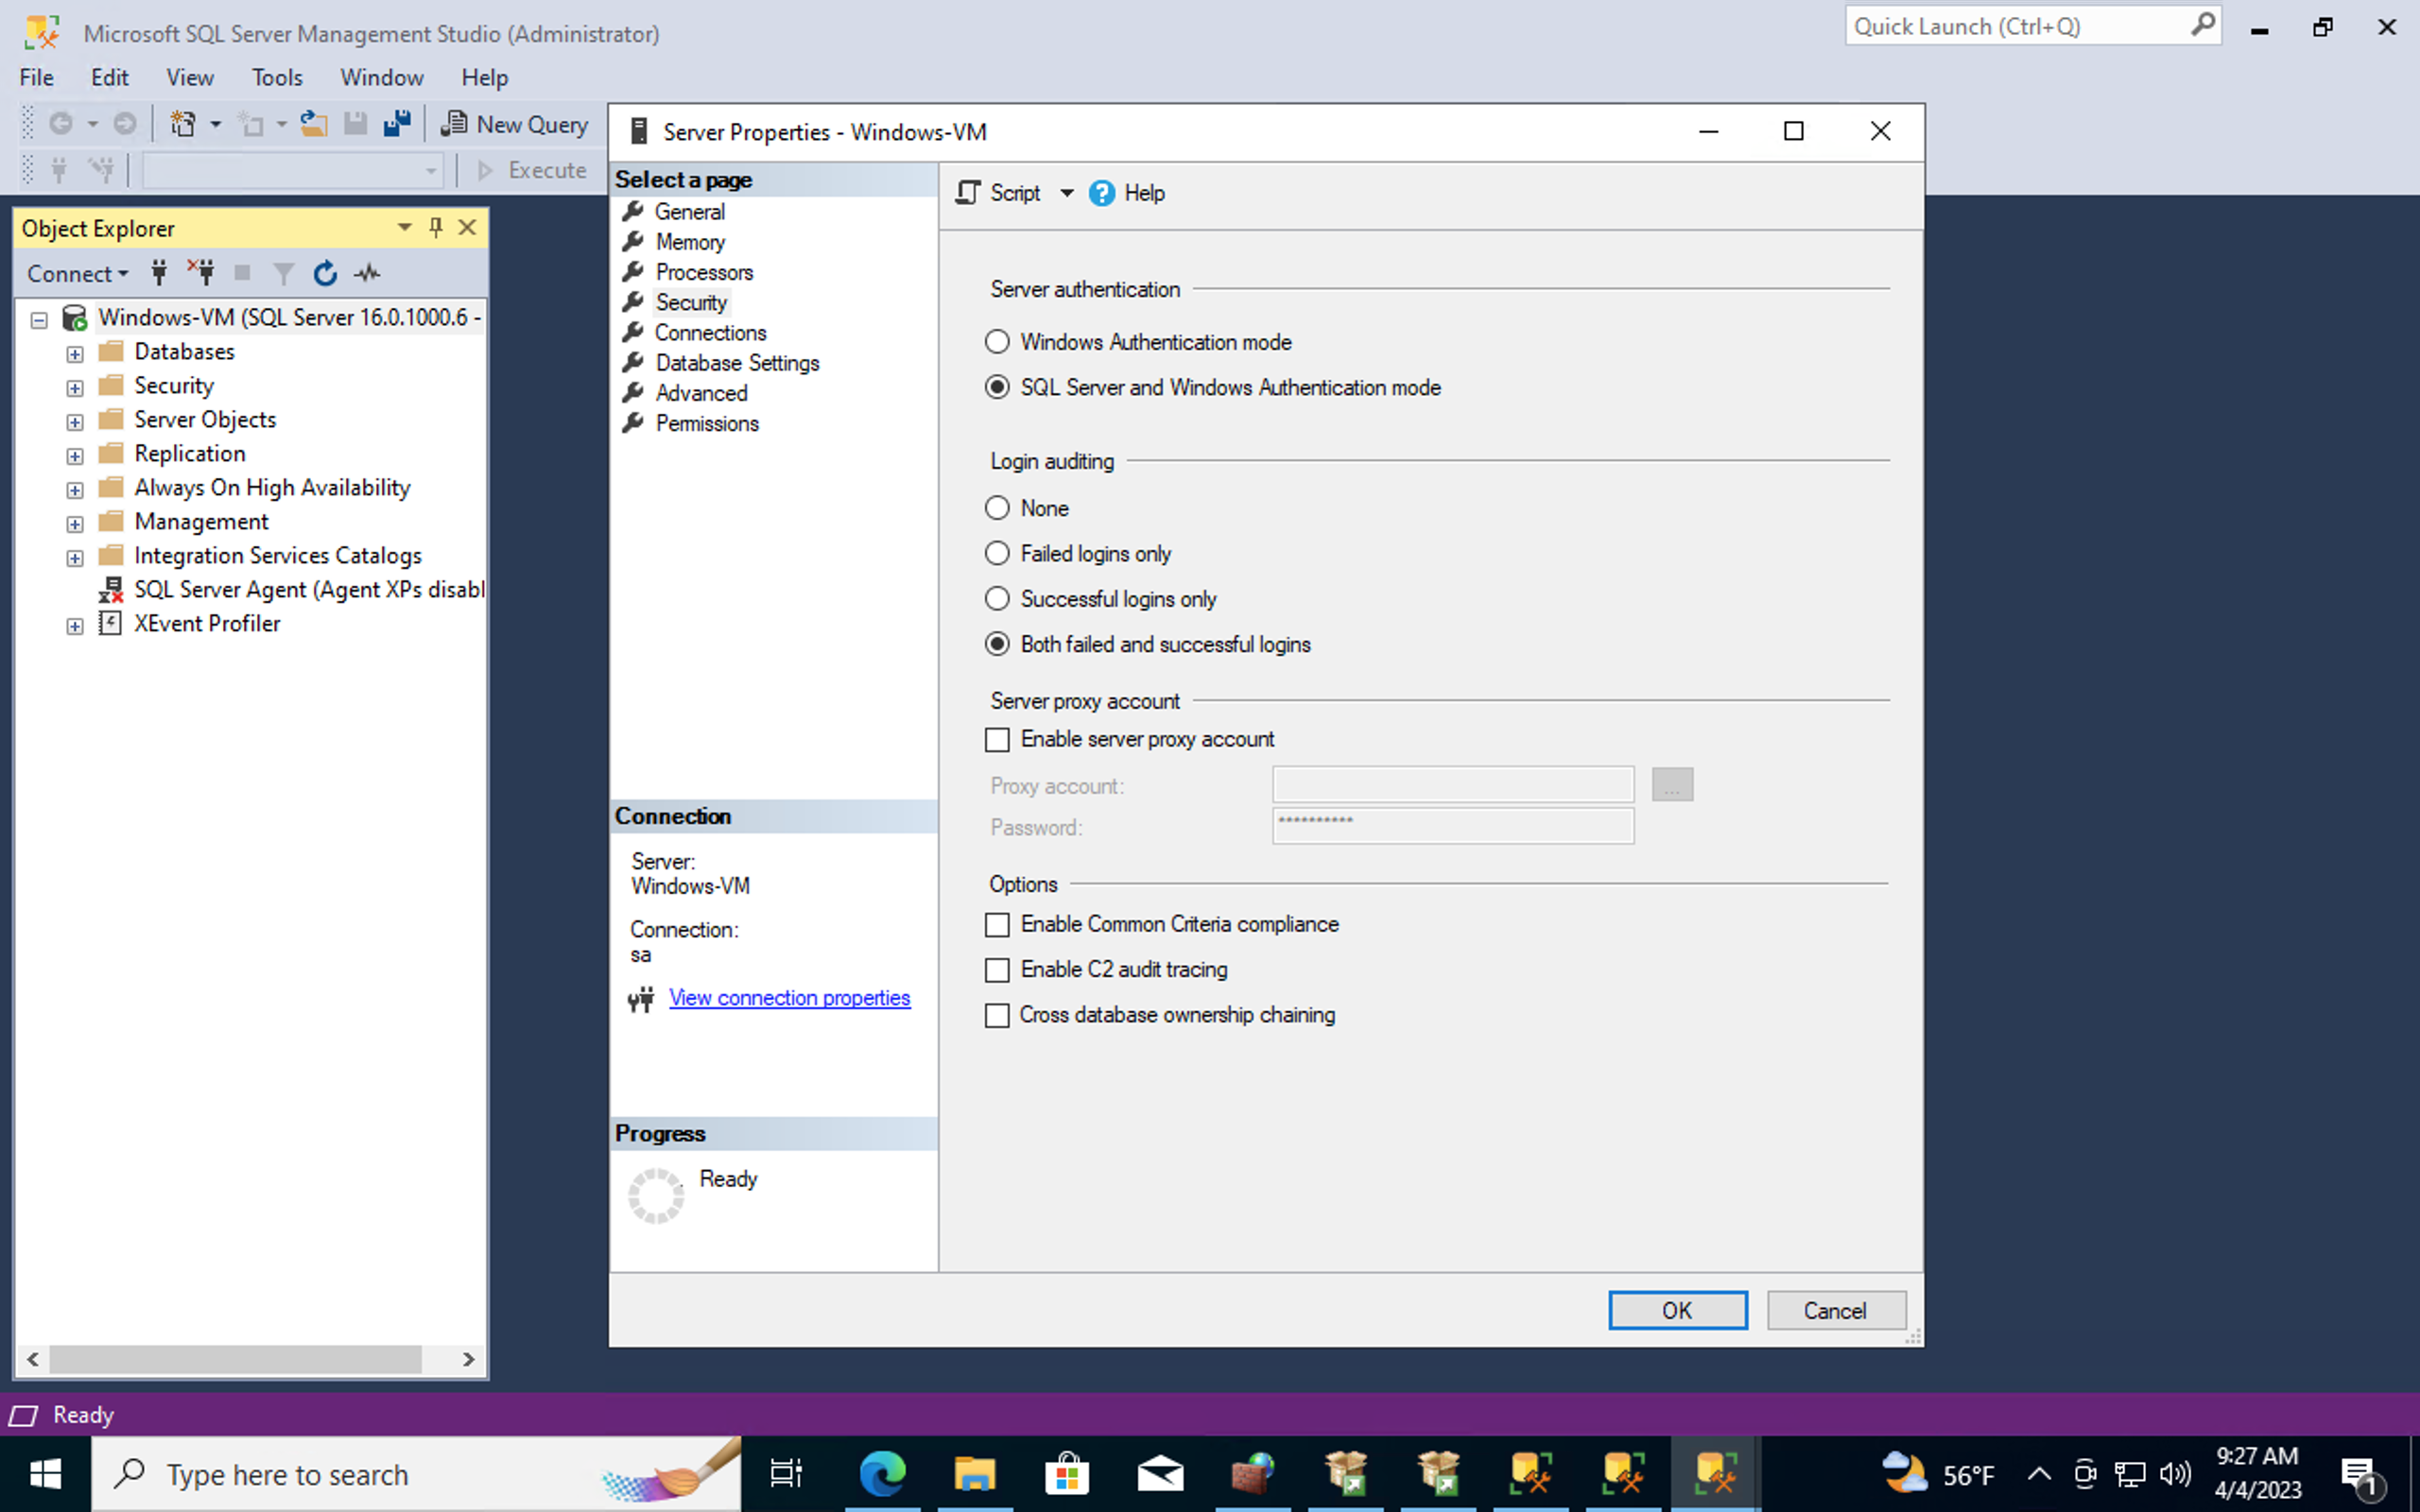The width and height of the screenshot is (2420, 1512).
Task: Expand Always On High Availability
Action: tap(75, 490)
